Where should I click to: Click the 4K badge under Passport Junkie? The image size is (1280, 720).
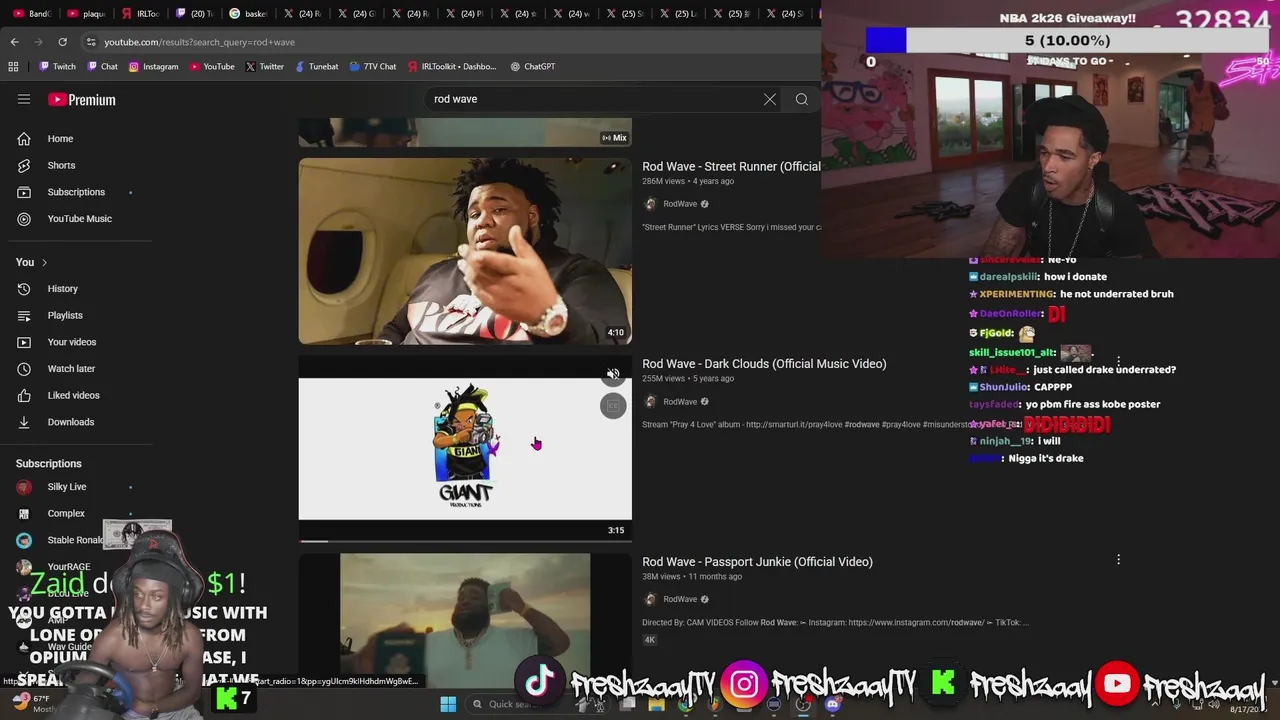[649, 640]
